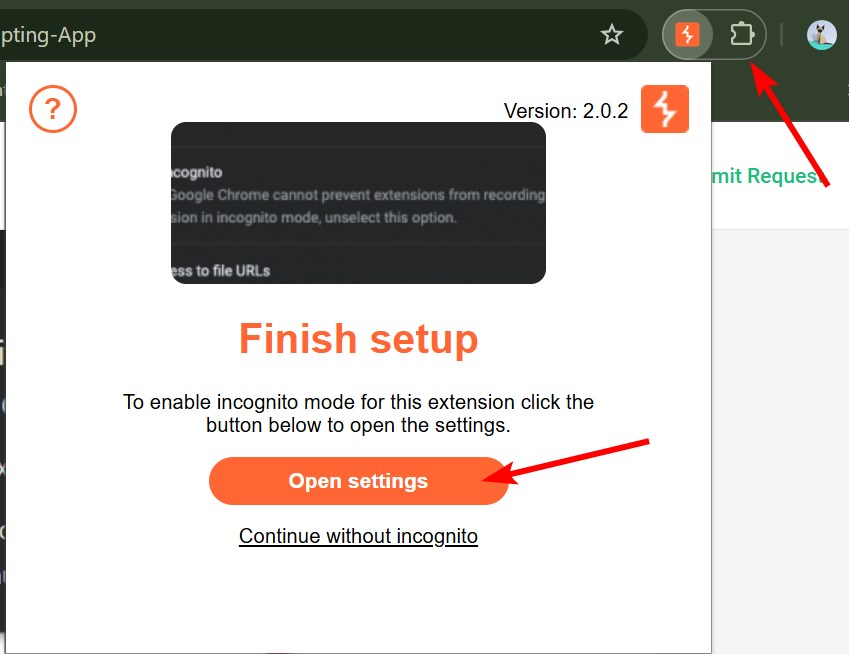Open the orange lightning extension in toolbar
Viewport: 849px width, 654px height.
(687, 35)
